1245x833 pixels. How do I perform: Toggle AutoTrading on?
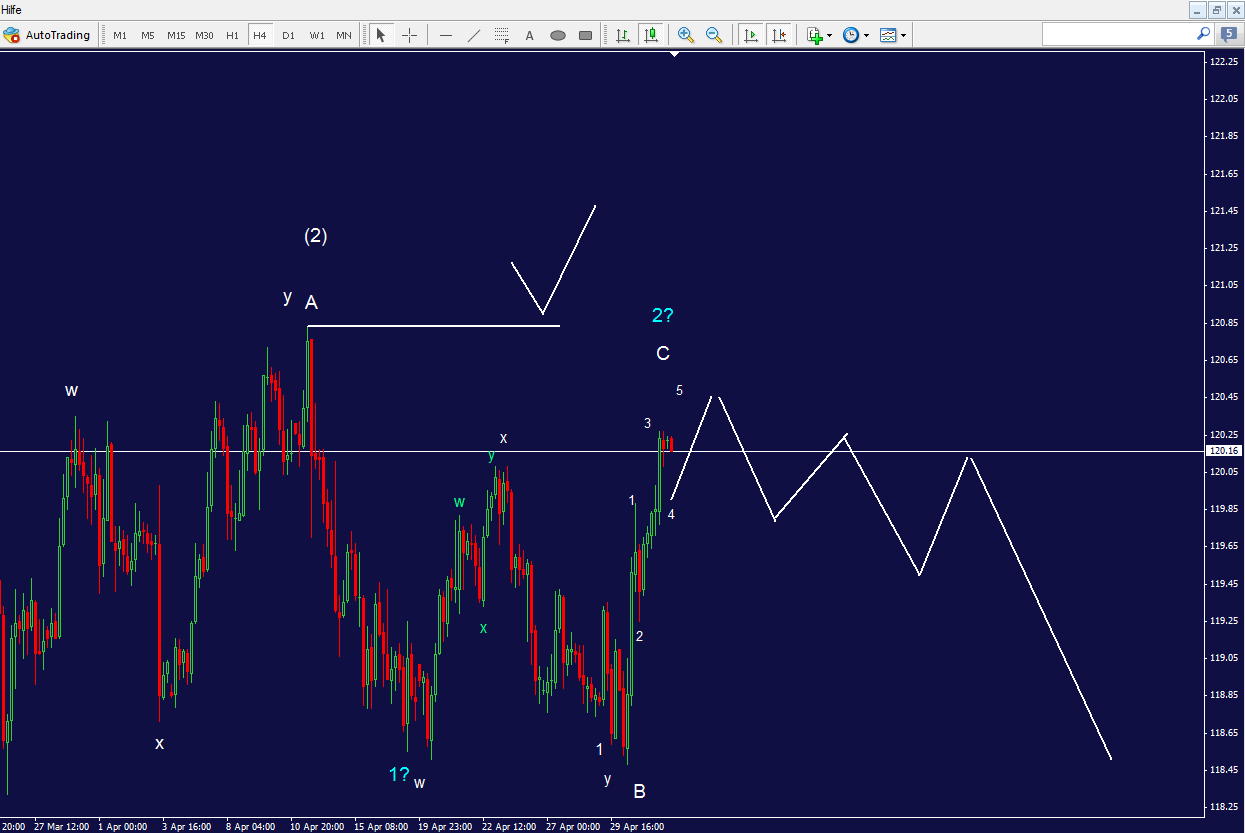pyautogui.click(x=48, y=34)
